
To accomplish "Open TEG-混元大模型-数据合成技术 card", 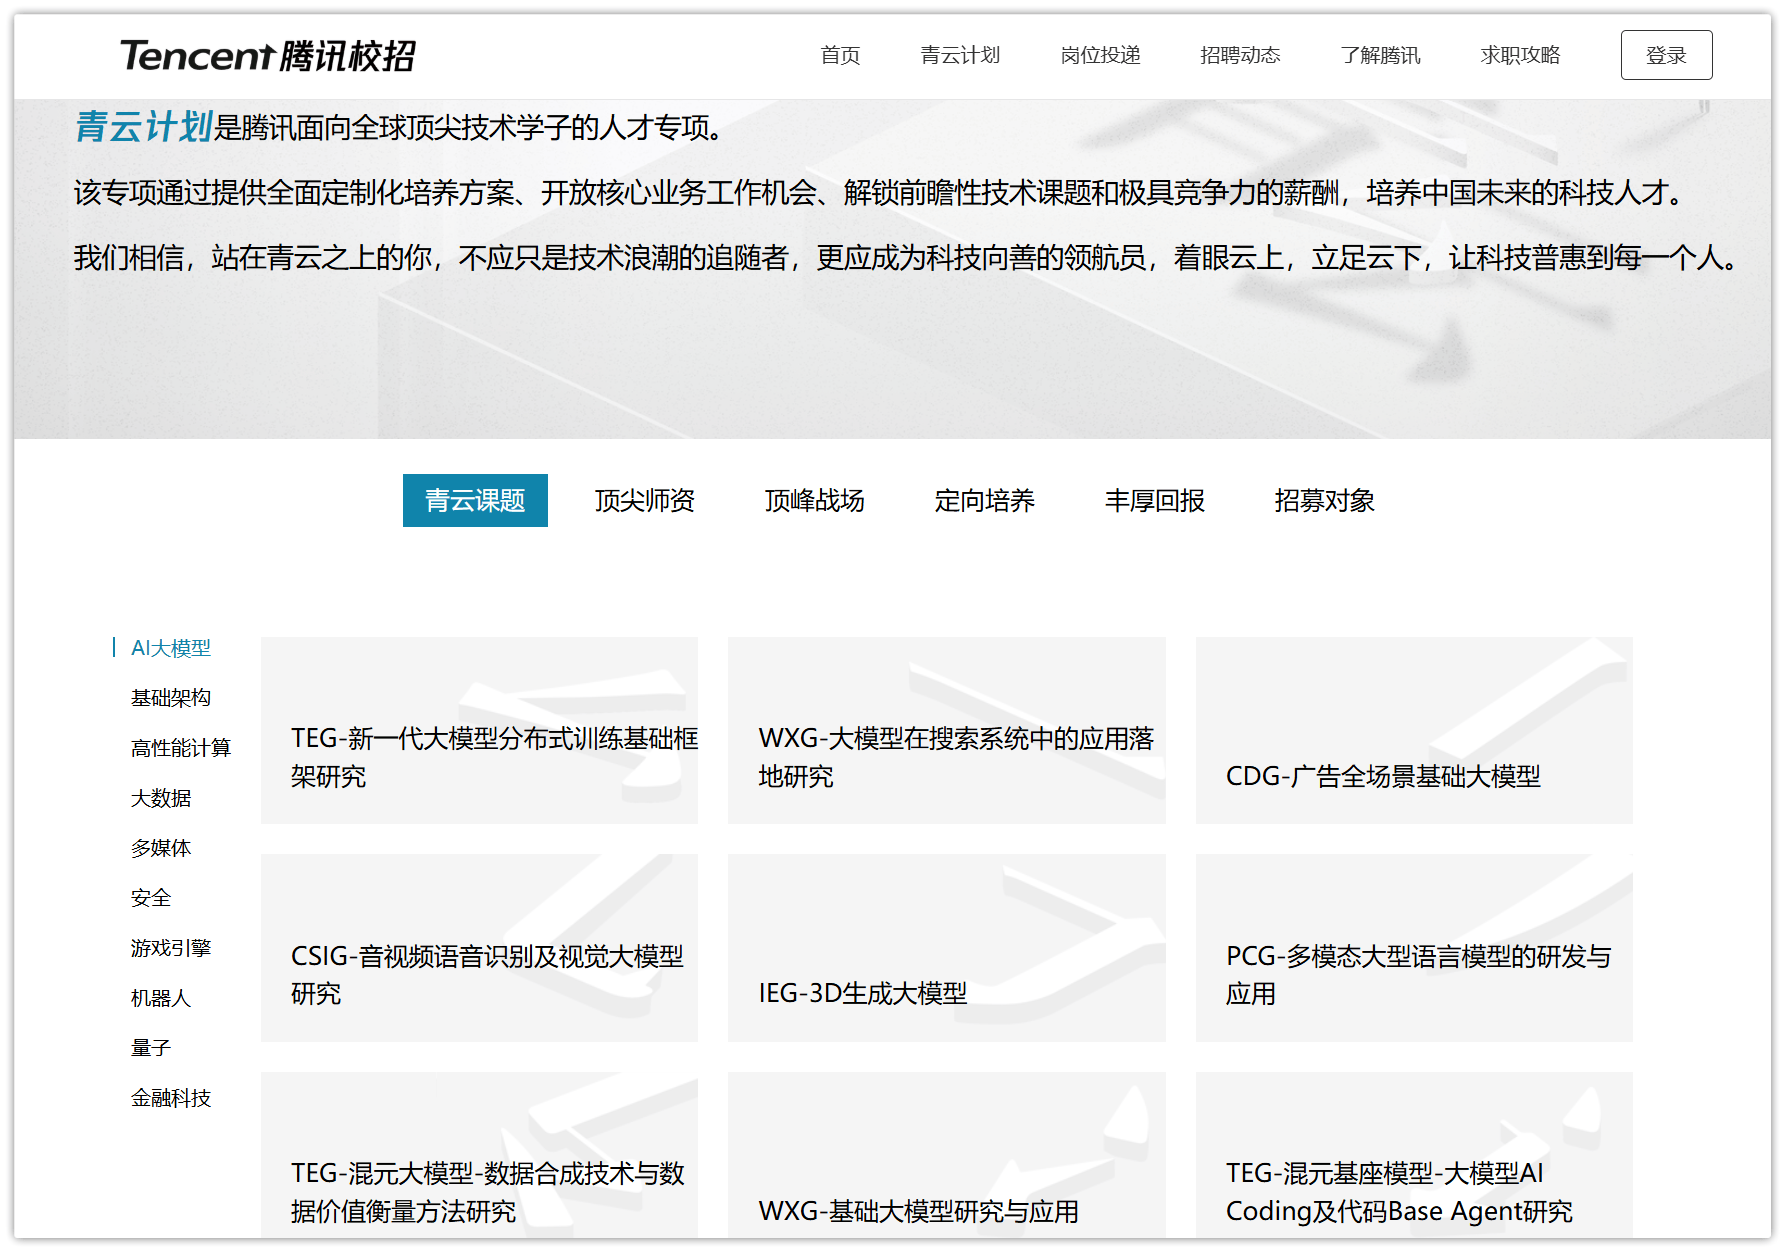I will coord(479,1155).
